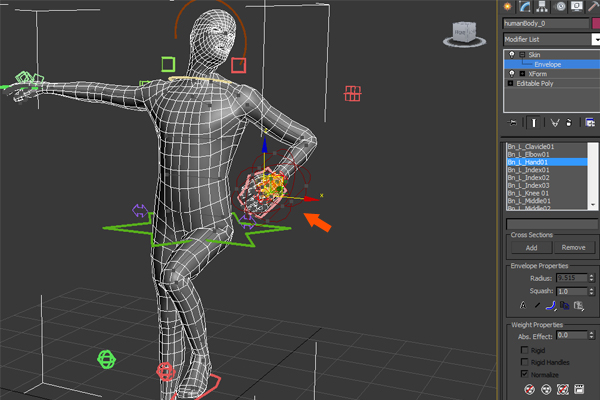Enable the Rigid Handles checkbox
Image resolution: width=600 pixels, height=400 pixels.
tap(524, 362)
